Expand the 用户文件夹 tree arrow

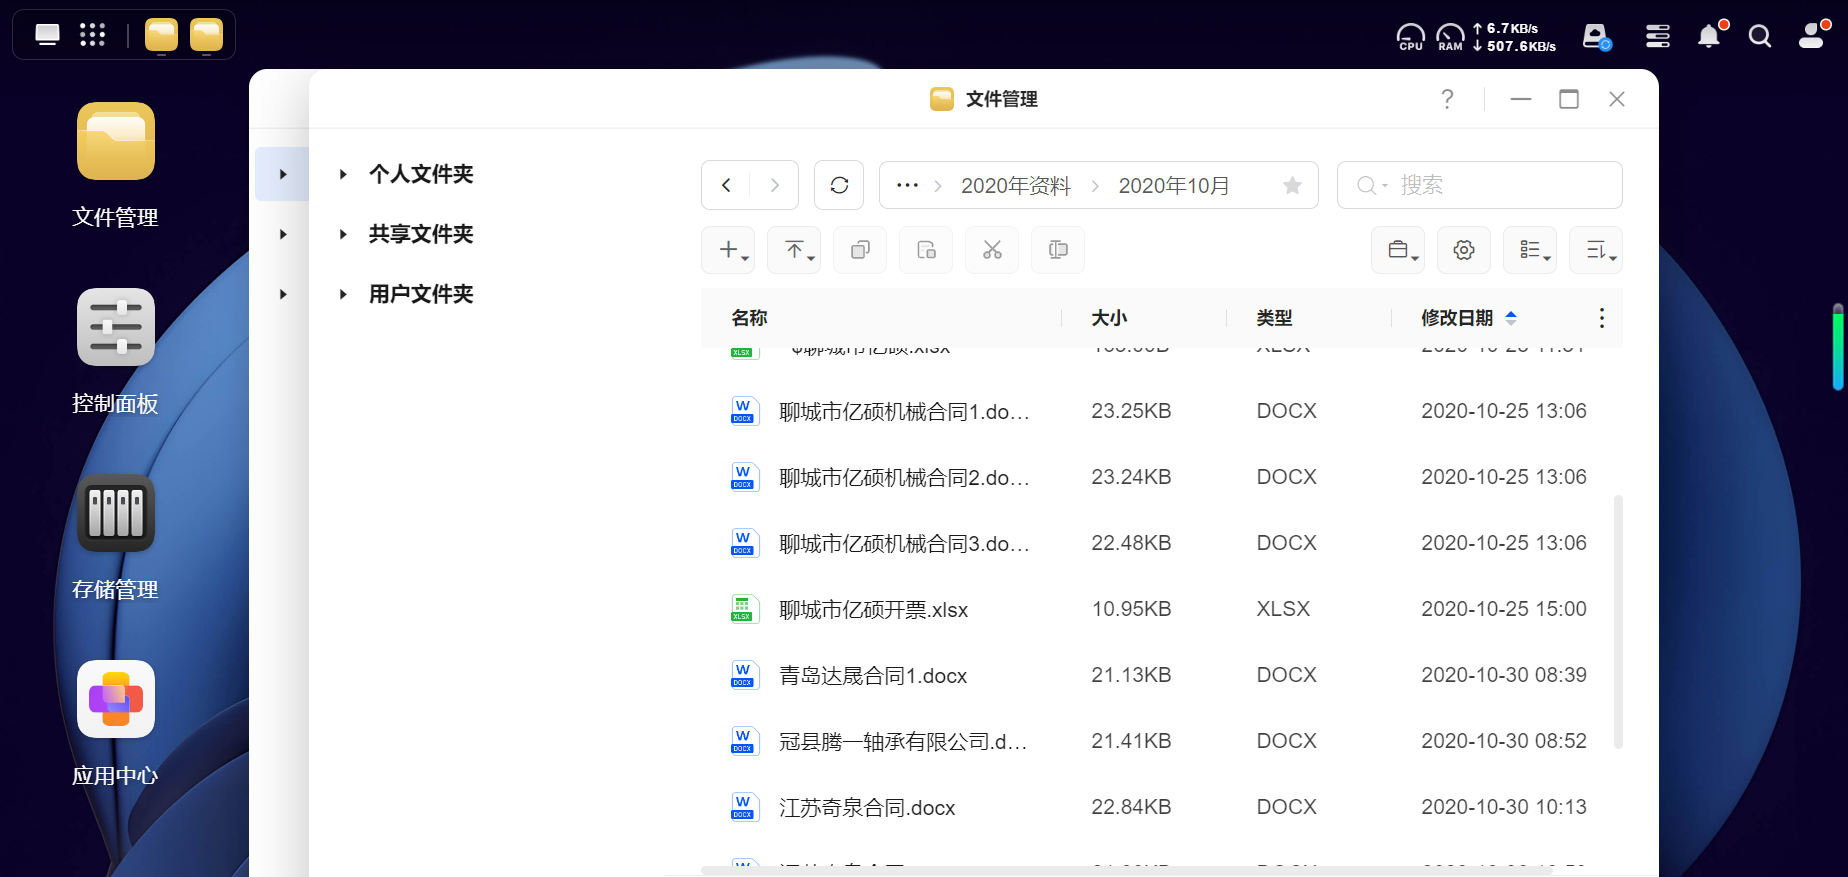pos(343,294)
